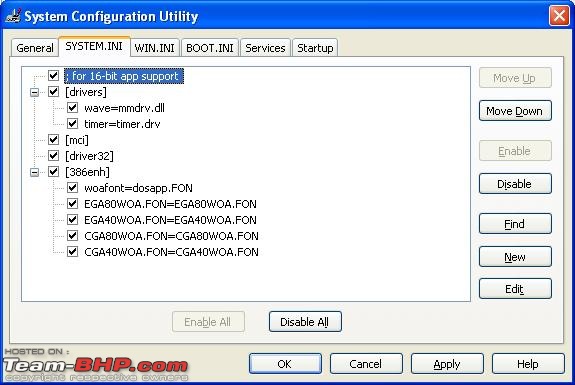575x385 pixels.
Task: Open the Services tab
Action: click(x=265, y=48)
